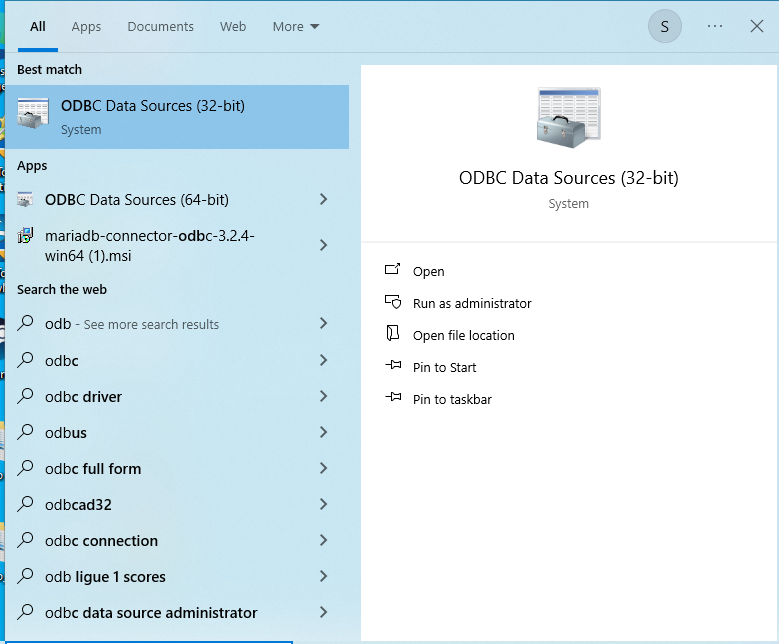The width and height of the screenshot is (779, 644).
Task: Switch to the Documents tab
Action: click(x=159, y=27)
